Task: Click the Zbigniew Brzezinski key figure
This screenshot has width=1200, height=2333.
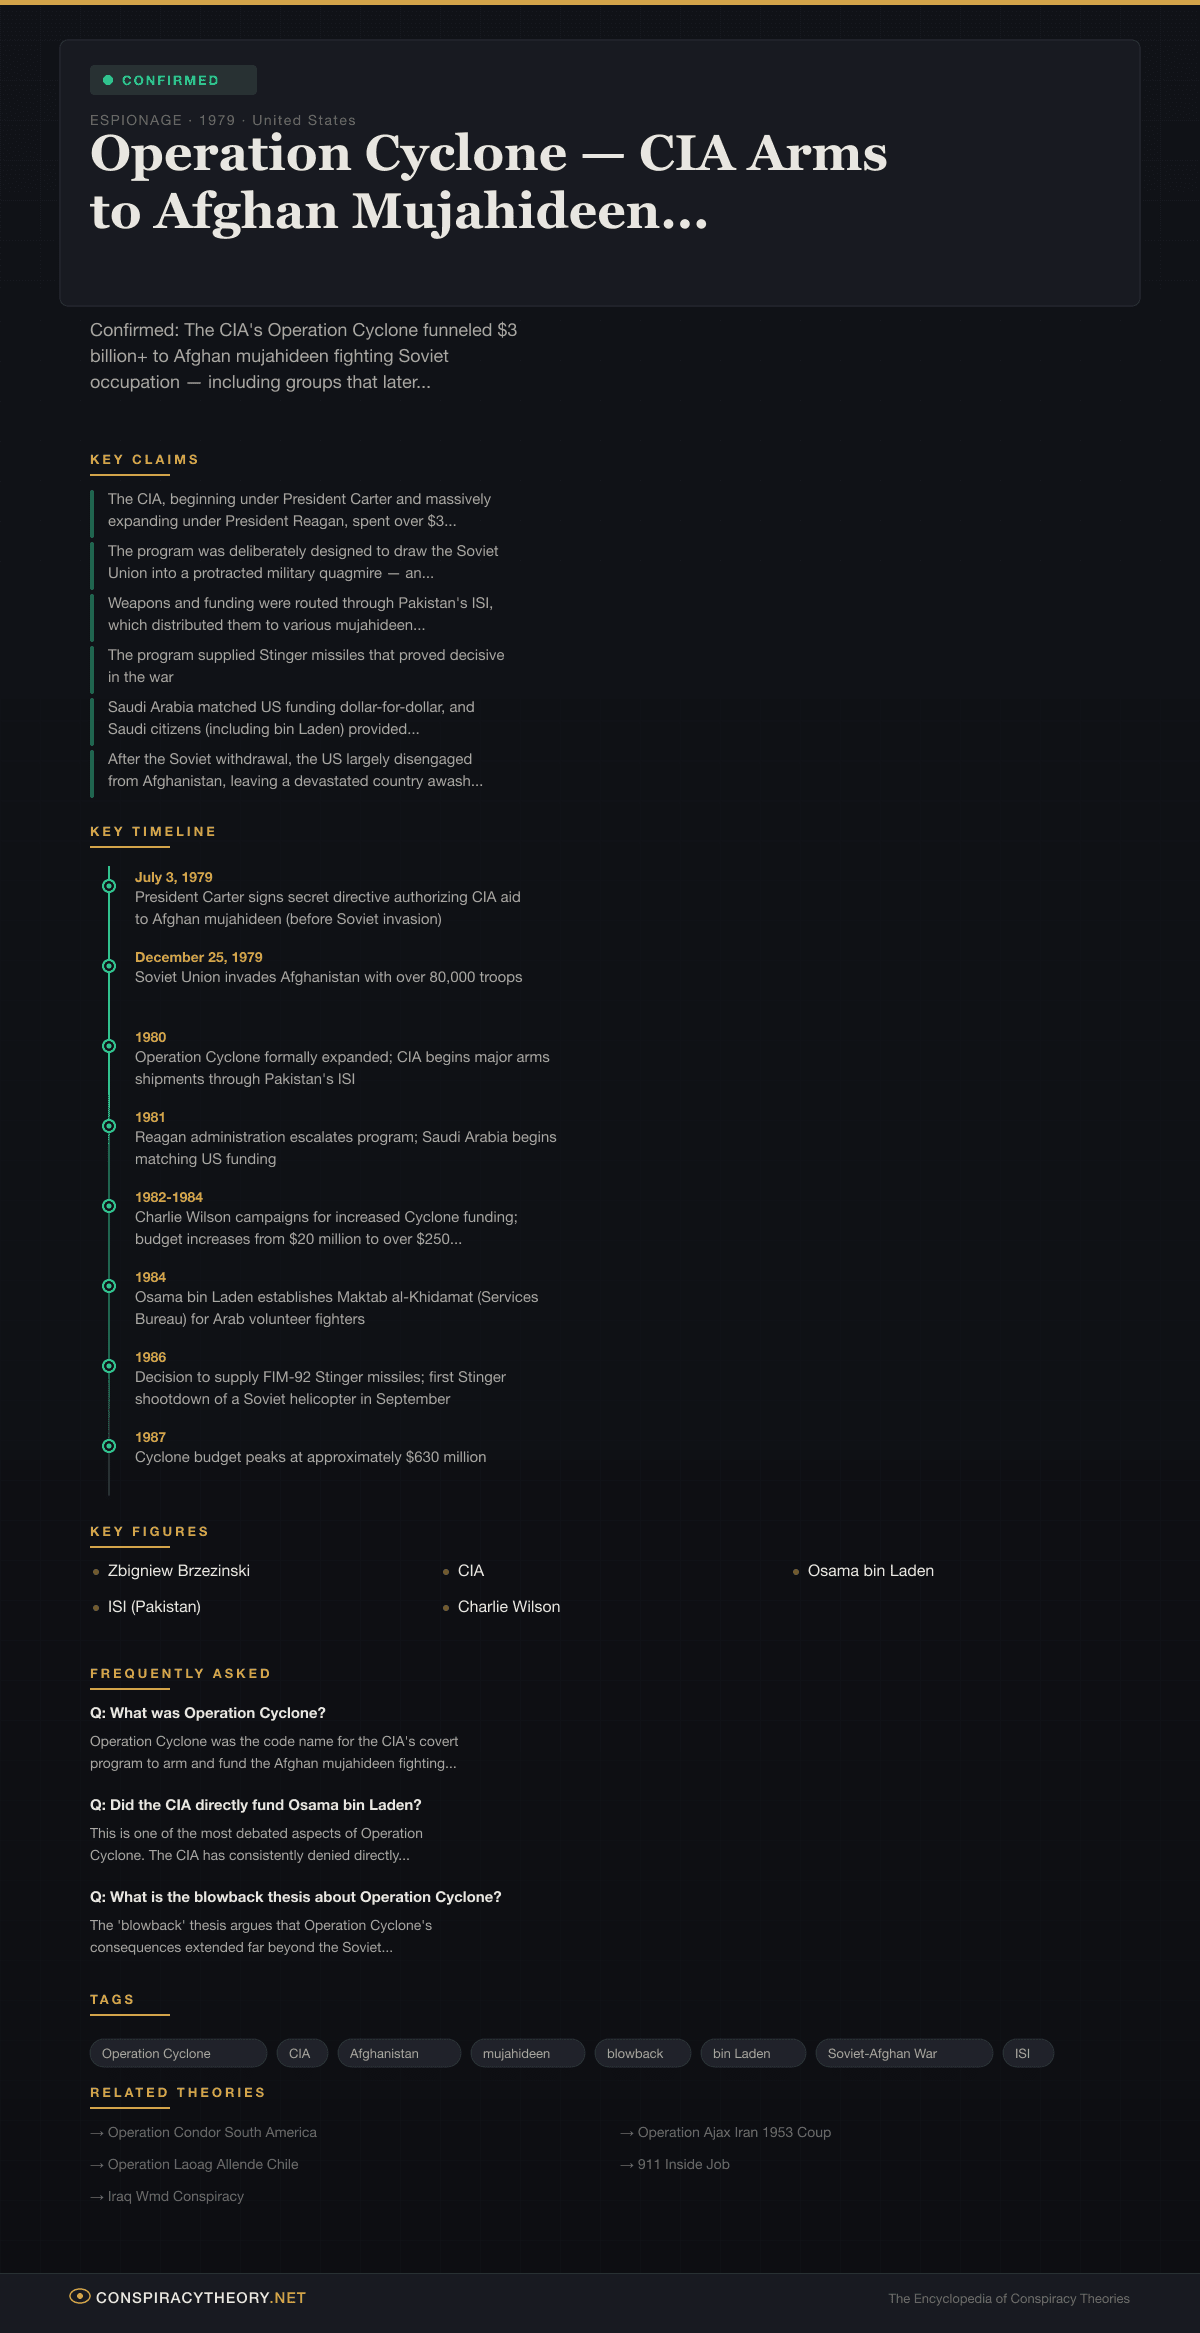Action: click(x=178, y=1571)
